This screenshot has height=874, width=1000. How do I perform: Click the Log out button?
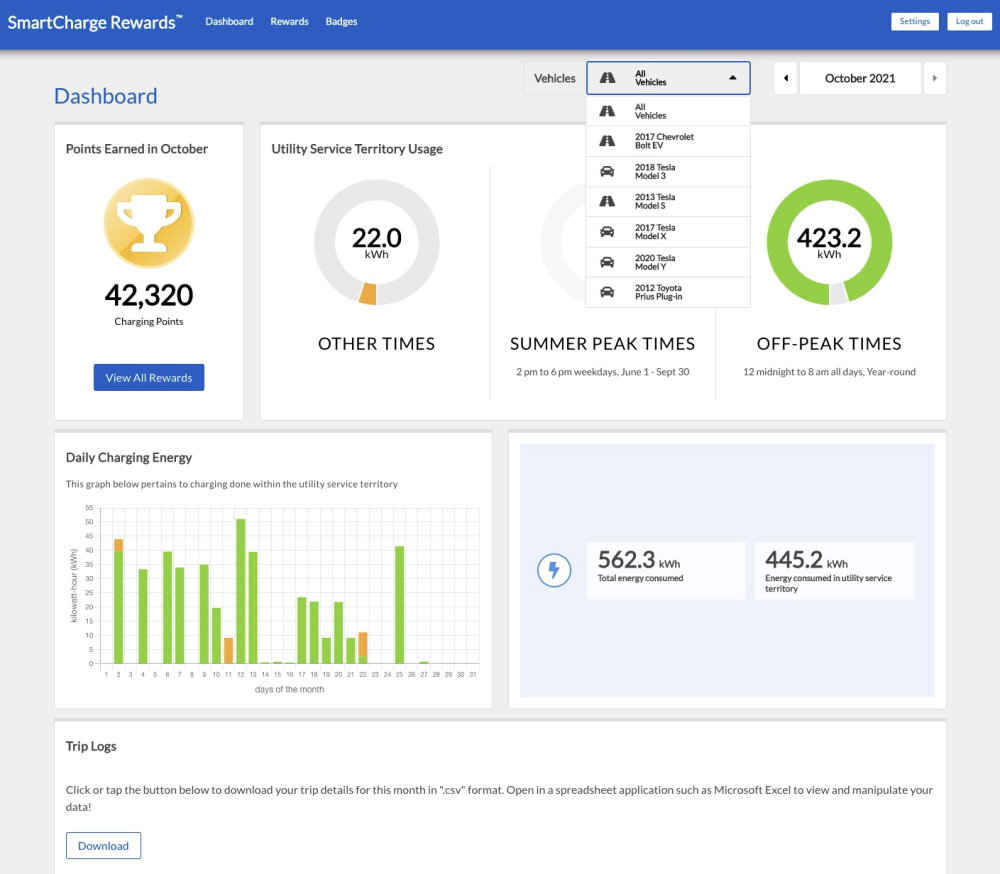(x=969, y=21)
